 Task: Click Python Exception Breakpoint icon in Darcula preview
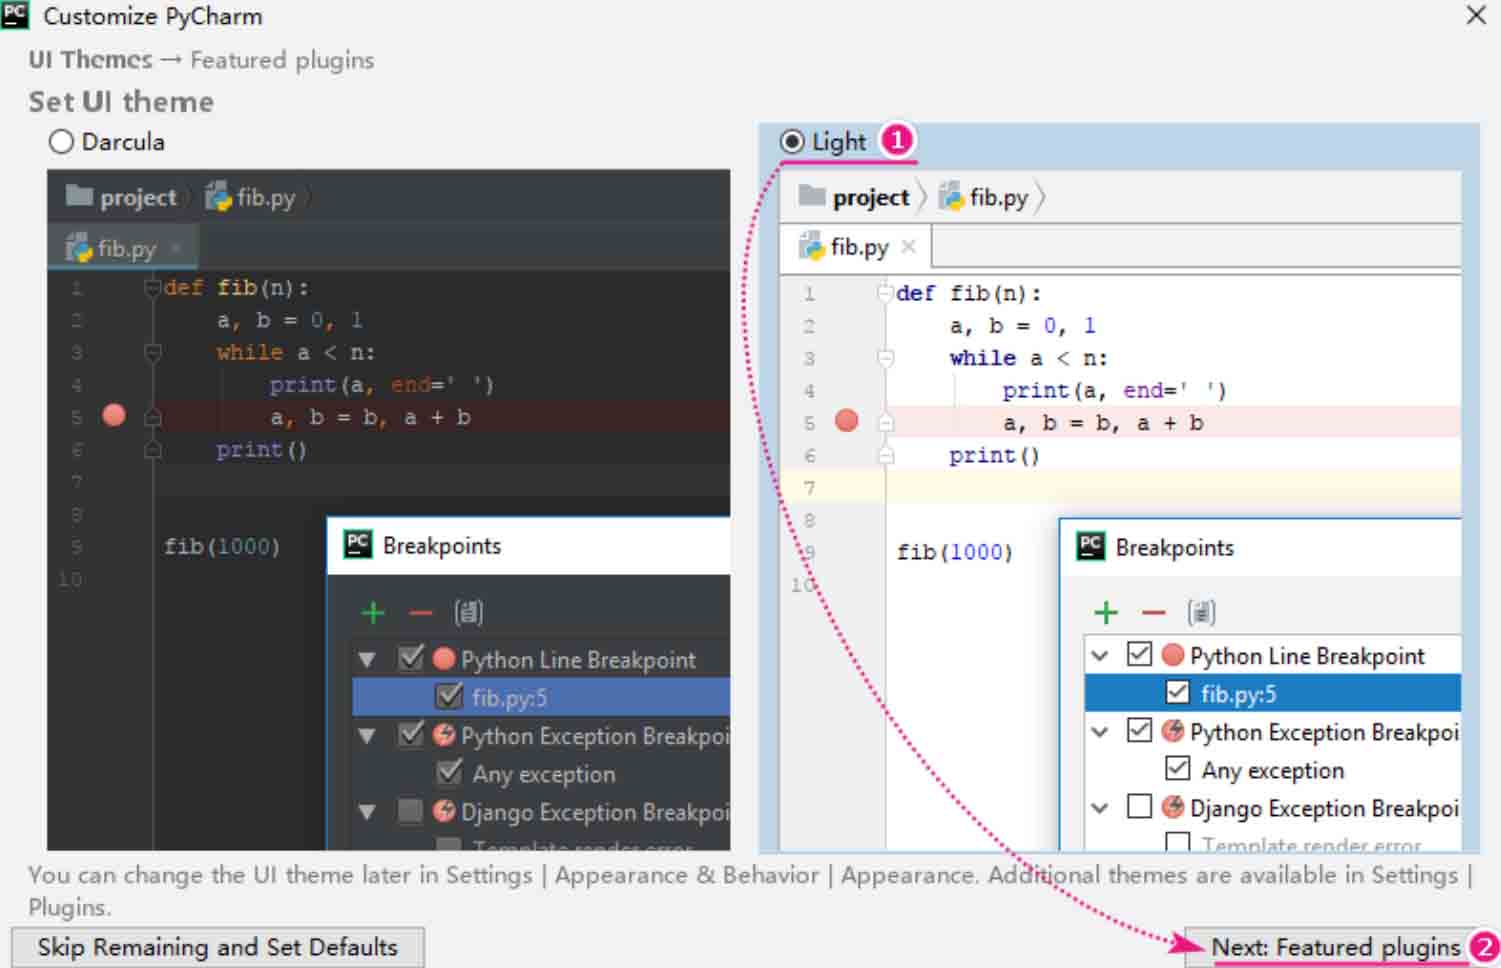444,735
